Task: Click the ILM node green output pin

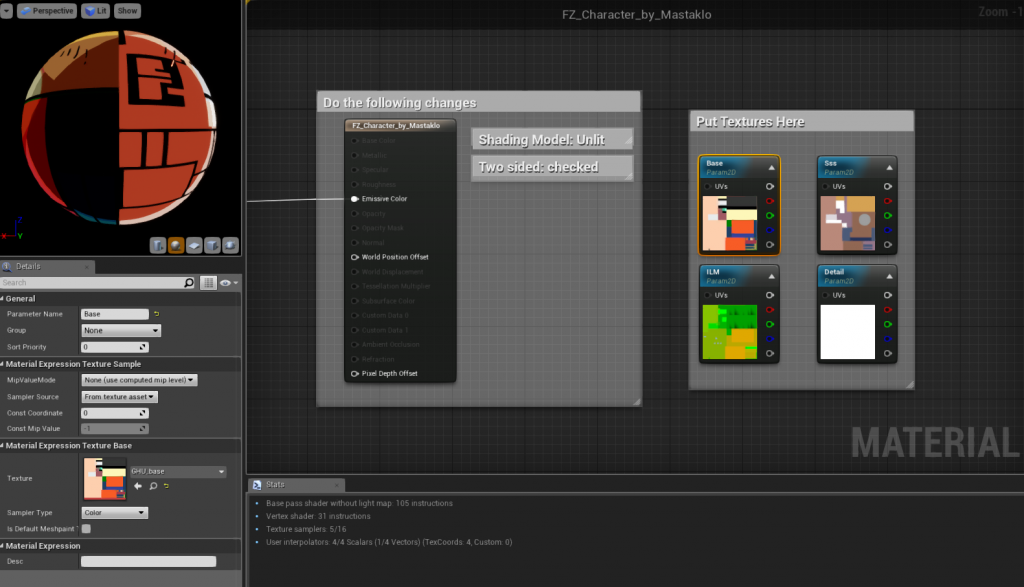Action: coord(770,325)
